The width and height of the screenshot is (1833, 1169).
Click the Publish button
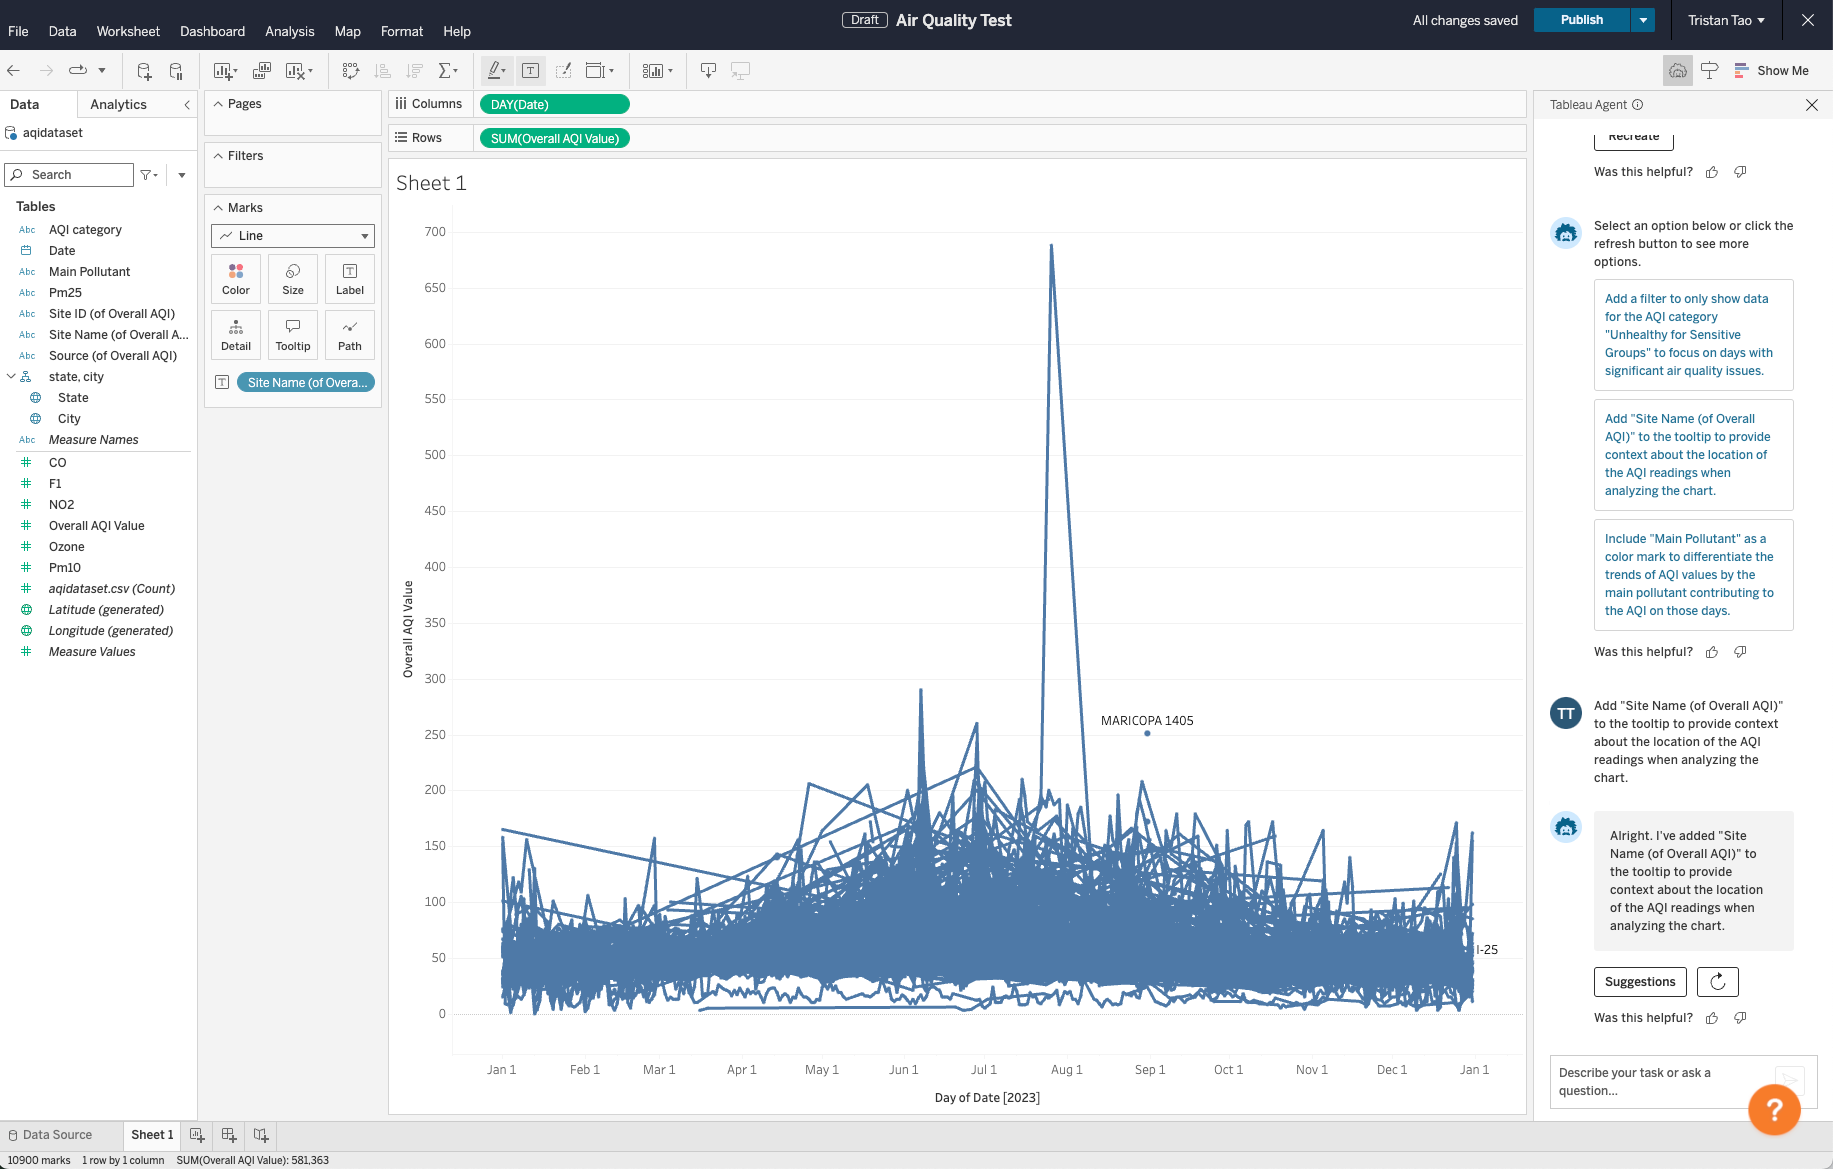click(x=1582, y=20)
